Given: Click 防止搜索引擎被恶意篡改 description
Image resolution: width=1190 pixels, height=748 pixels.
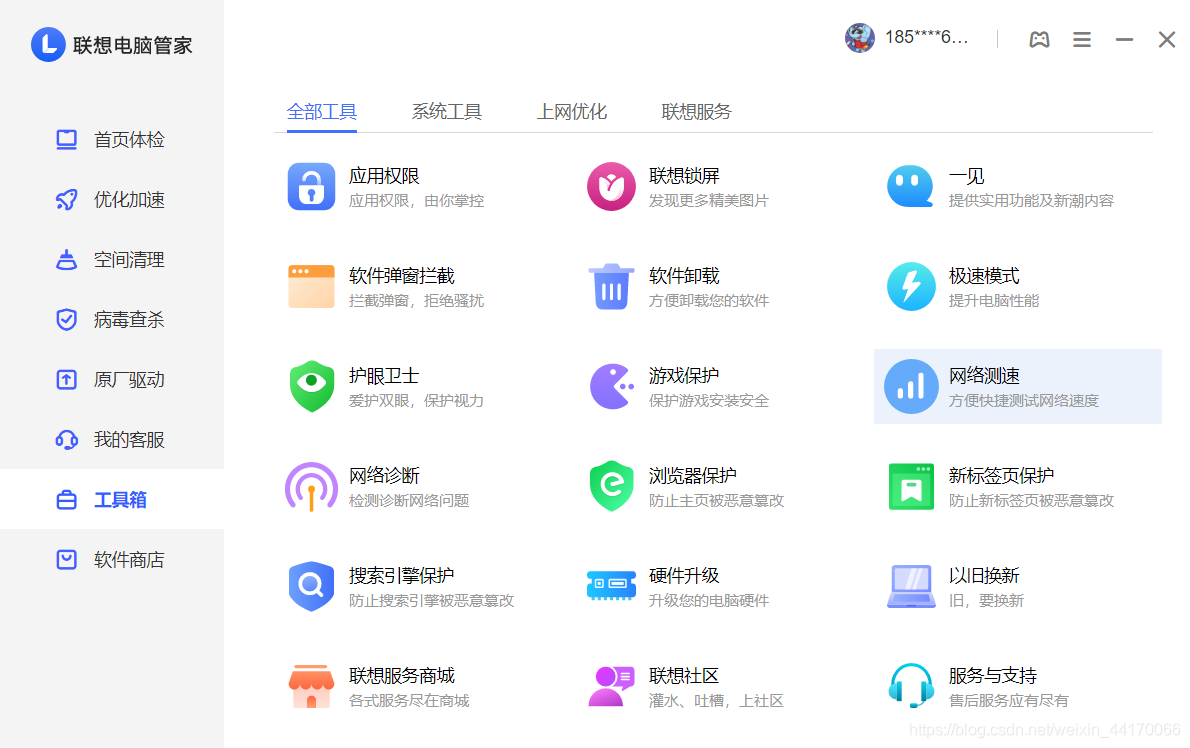Looking at the screenshot, I should coord(431,601).
